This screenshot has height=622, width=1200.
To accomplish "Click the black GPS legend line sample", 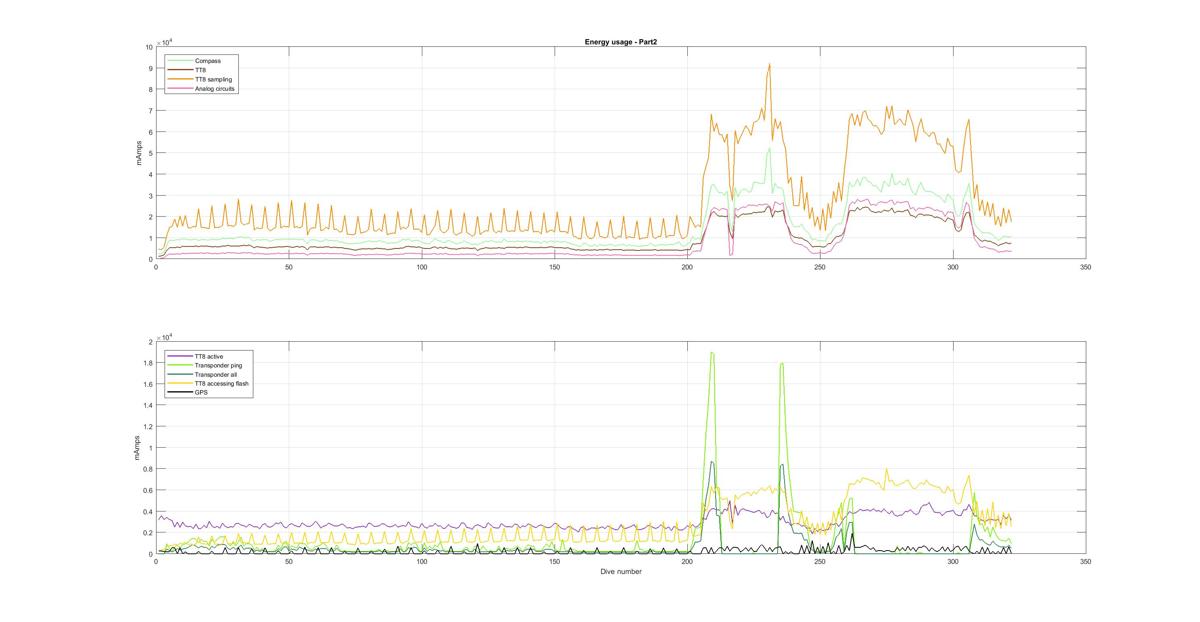I will [x=179, y=393].
